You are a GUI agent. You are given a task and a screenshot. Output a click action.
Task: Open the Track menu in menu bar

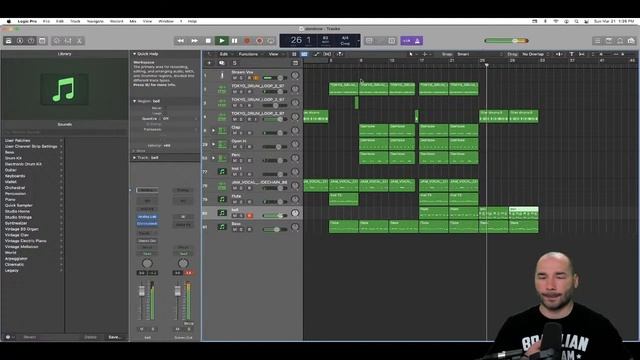75,21
